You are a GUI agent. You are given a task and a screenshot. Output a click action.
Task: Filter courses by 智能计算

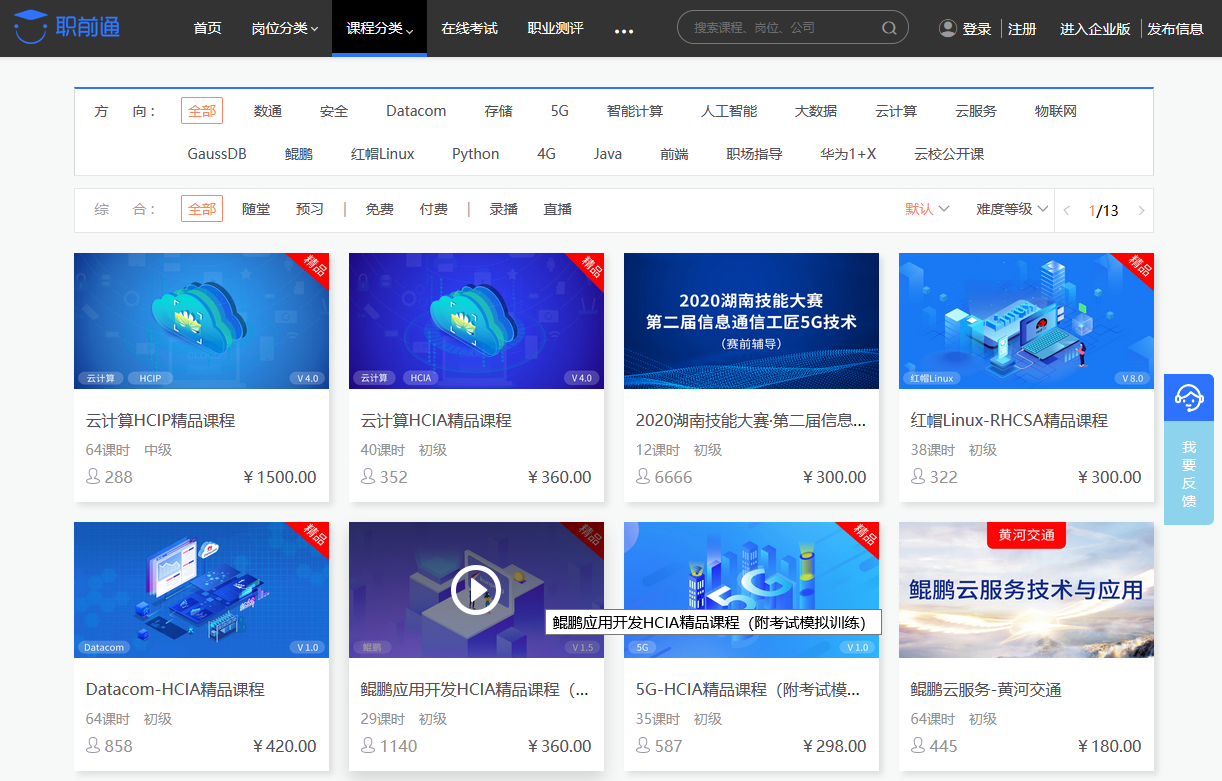tap(635, 111)
